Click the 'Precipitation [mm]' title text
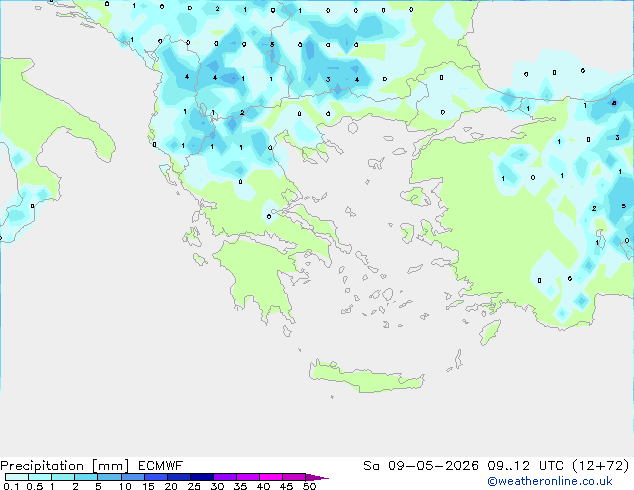The image size is (634, 490). point(65,466)
